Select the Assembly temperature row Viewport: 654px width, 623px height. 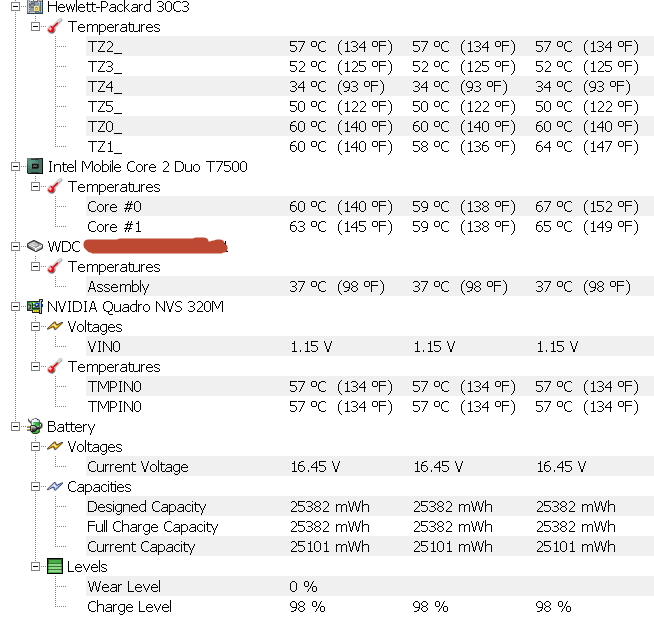[x=370, y=286]
